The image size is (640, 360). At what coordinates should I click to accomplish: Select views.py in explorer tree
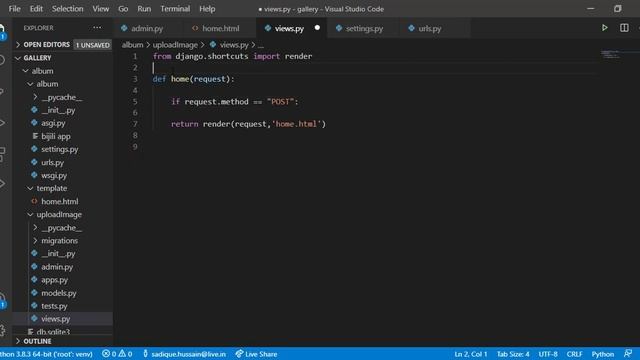56,319
